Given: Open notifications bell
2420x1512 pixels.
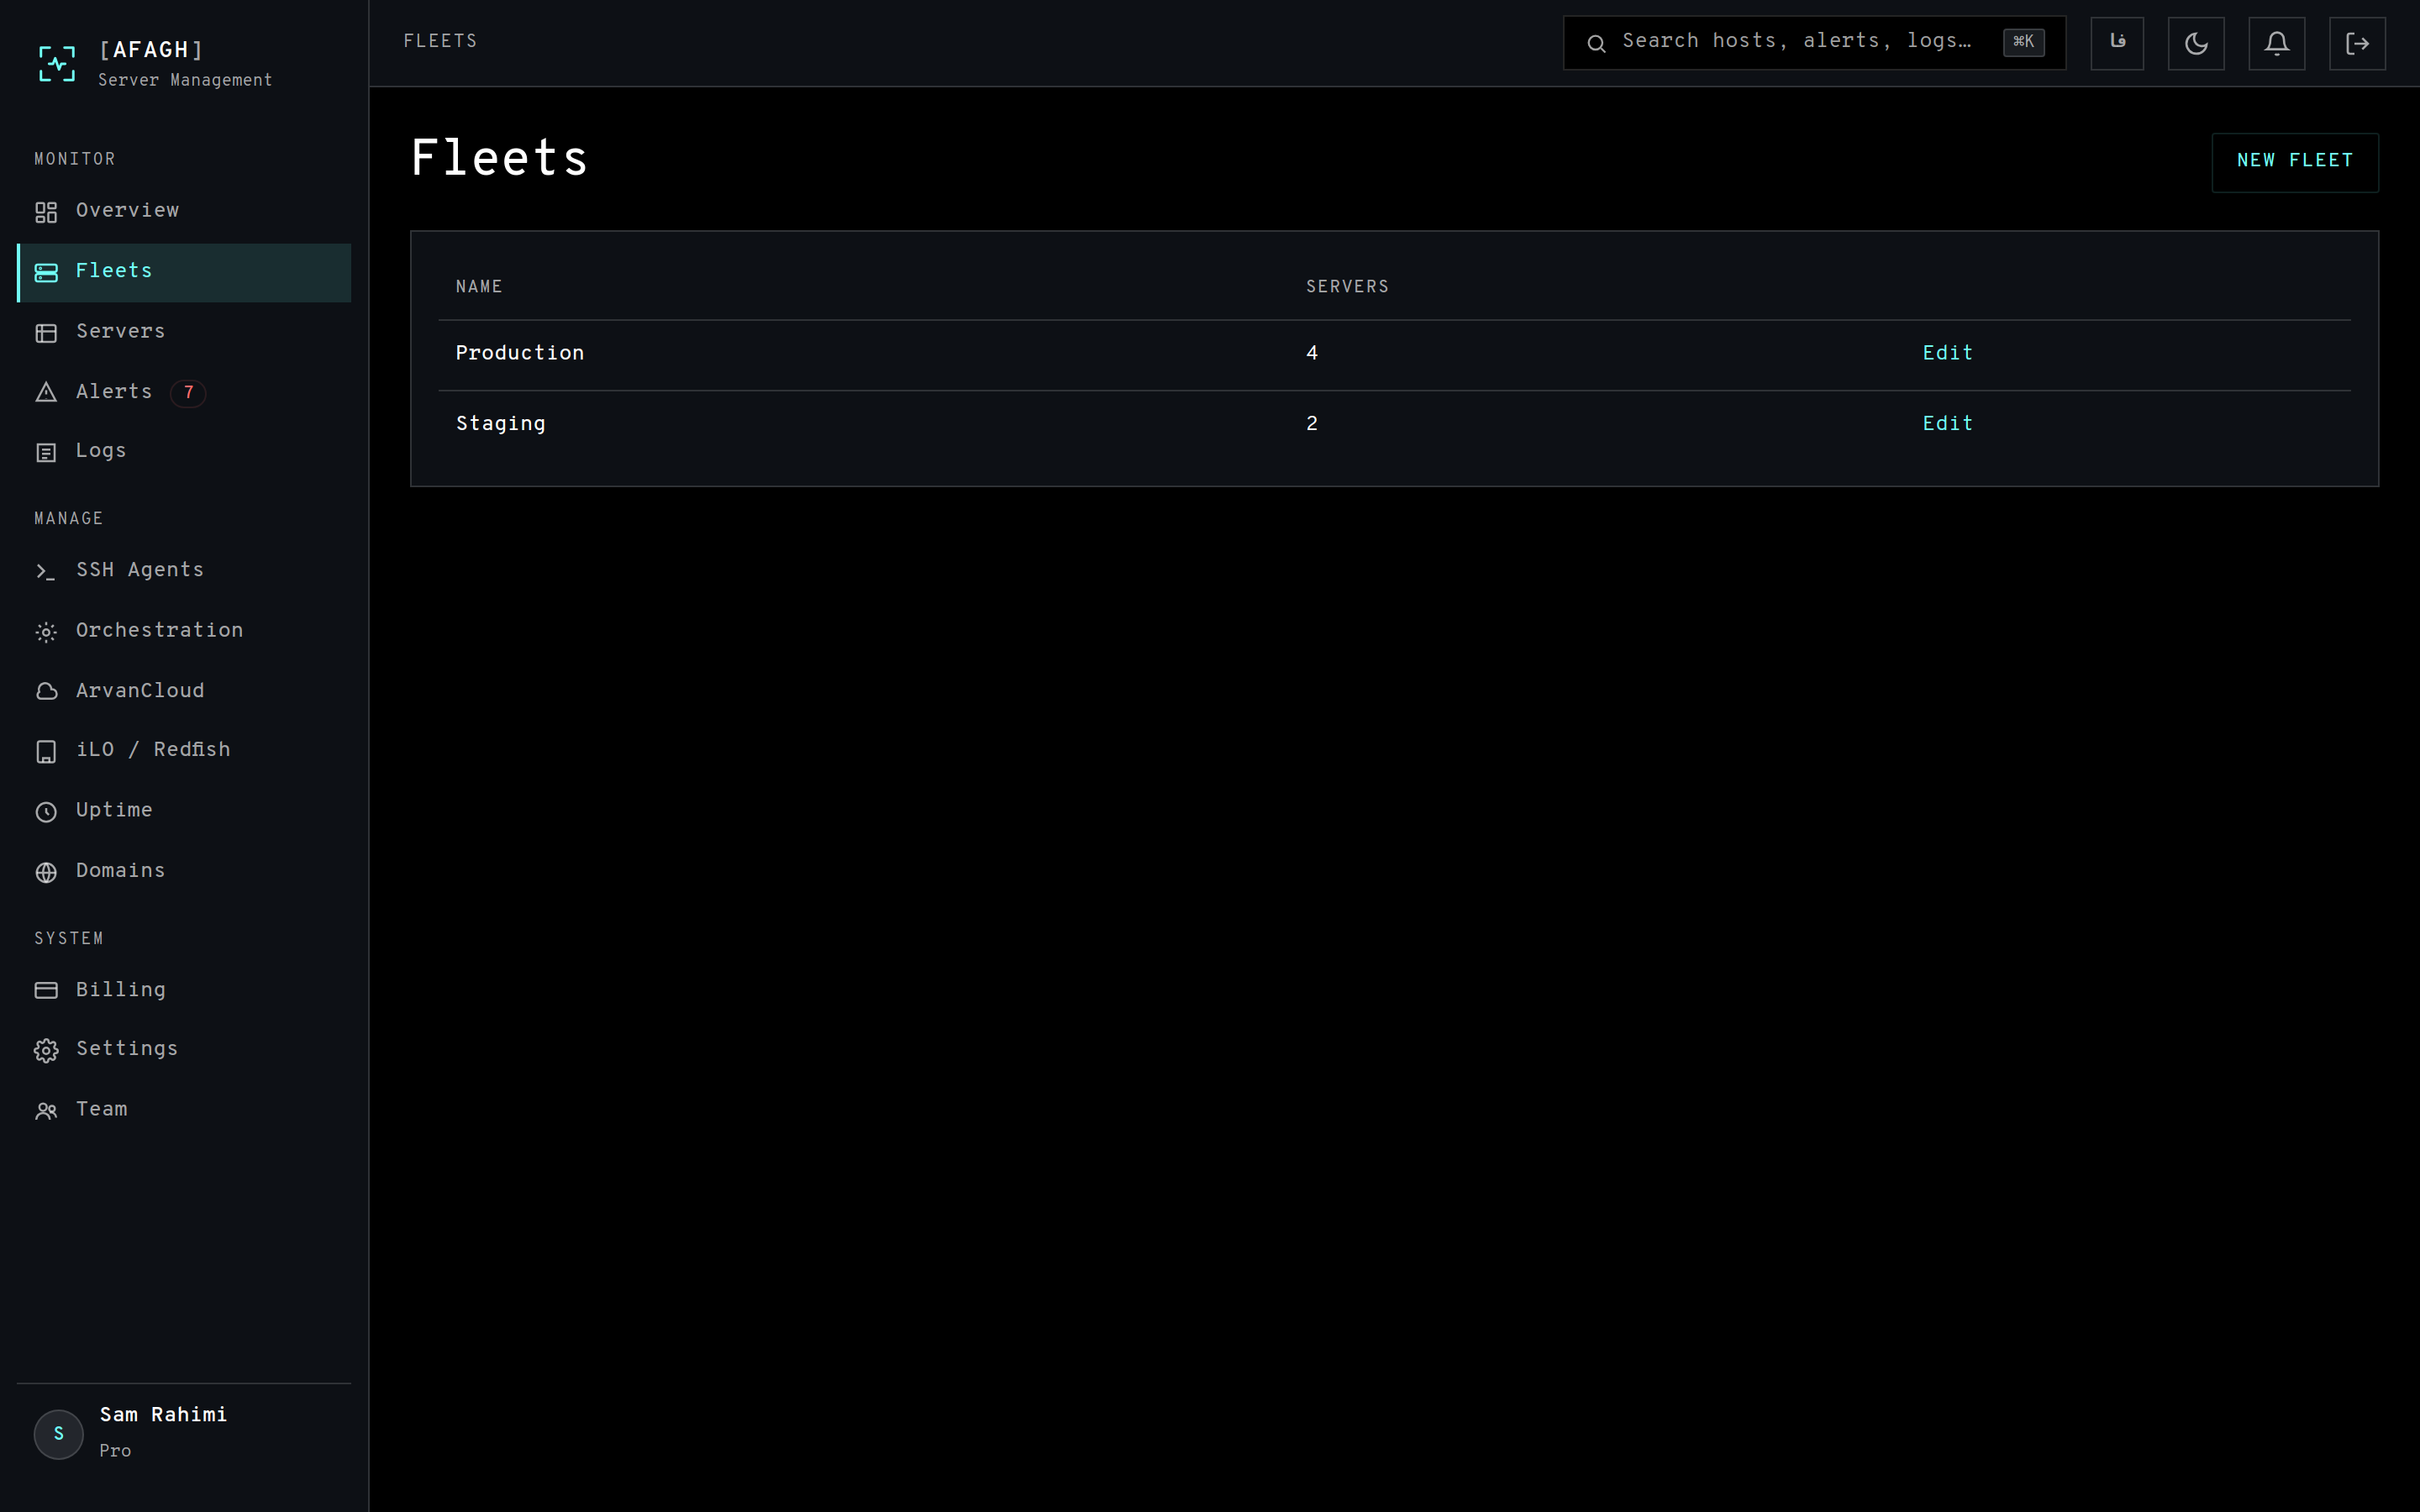Looking at the screenshot, I should point(2276,43).
